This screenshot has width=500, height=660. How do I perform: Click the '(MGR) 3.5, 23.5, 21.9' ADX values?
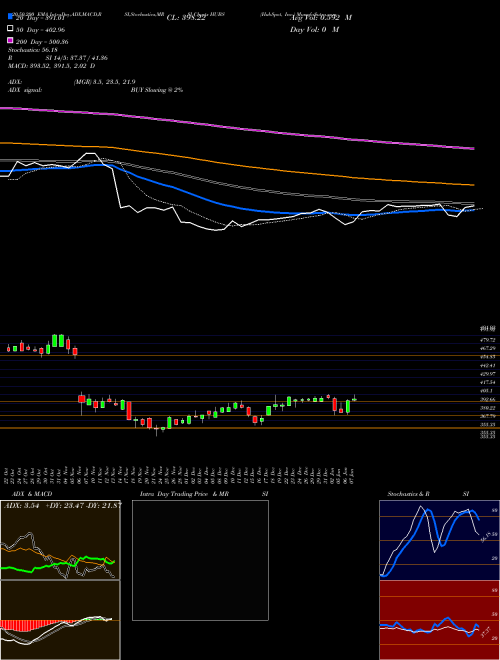[x=104, y=82]
